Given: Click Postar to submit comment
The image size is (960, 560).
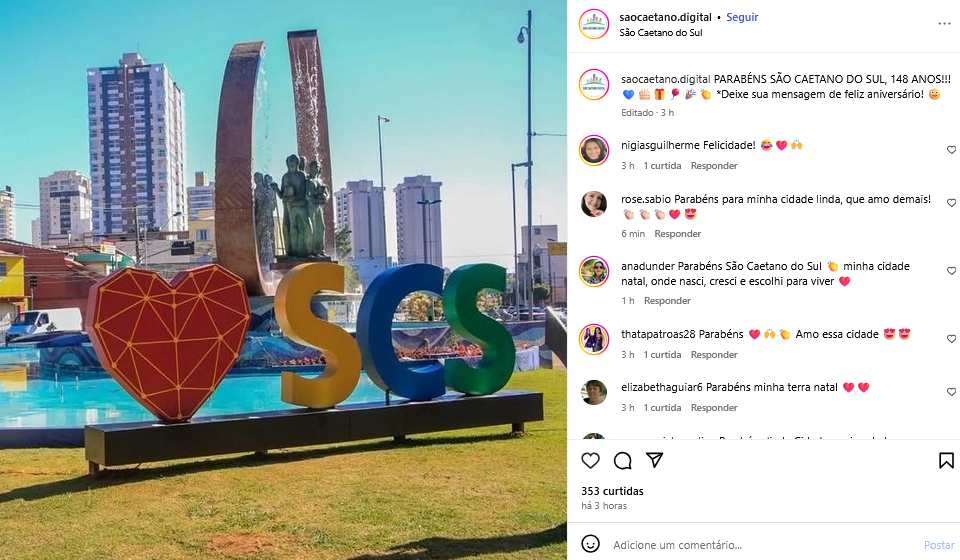Looking at the screenshot, I should click(939, 545).
